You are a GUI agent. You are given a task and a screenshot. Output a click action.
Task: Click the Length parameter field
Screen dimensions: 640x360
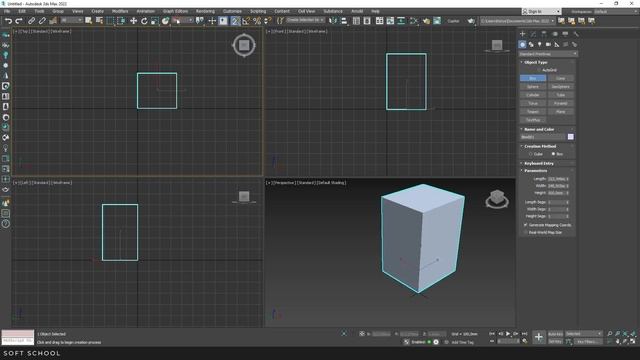pyautogui.click(x=557, y=179)
